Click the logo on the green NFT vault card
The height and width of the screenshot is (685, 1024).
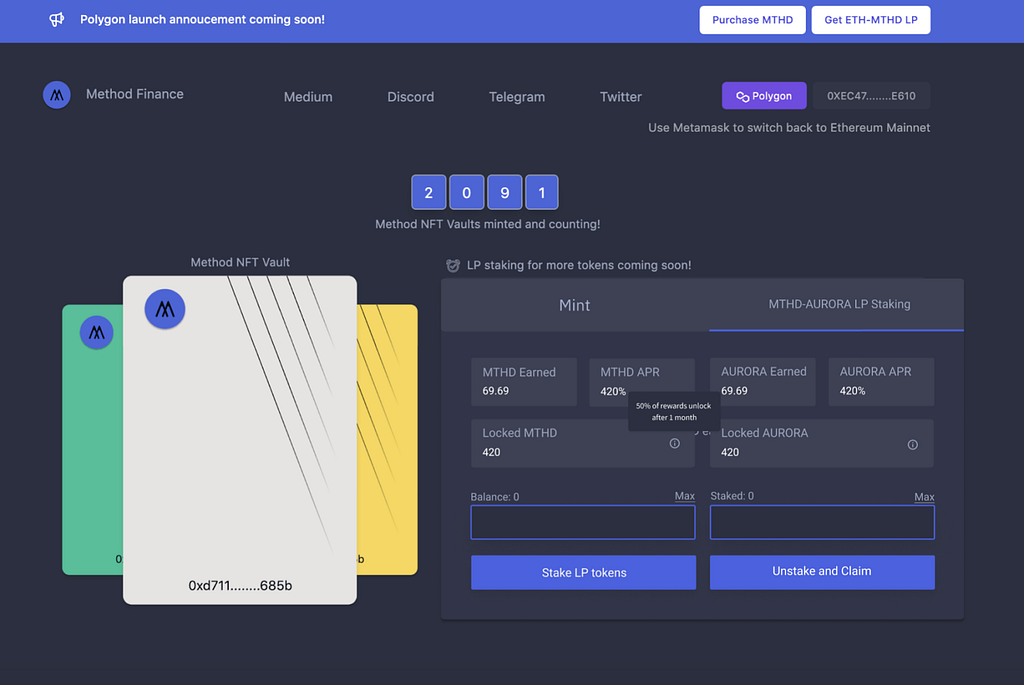click(97, 332)
